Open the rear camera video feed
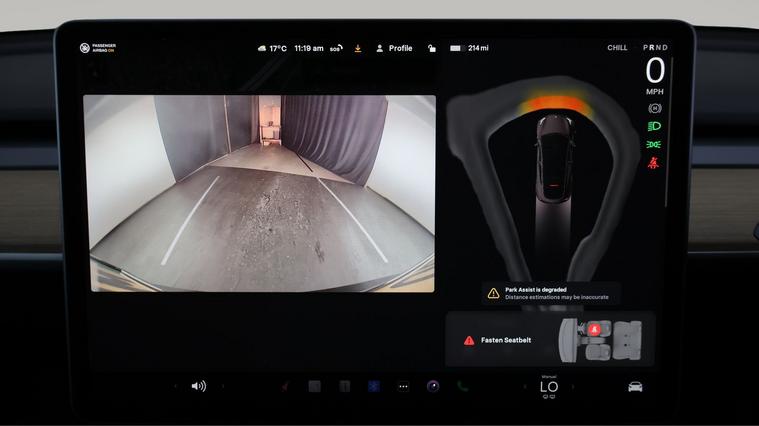 [259, 193]
